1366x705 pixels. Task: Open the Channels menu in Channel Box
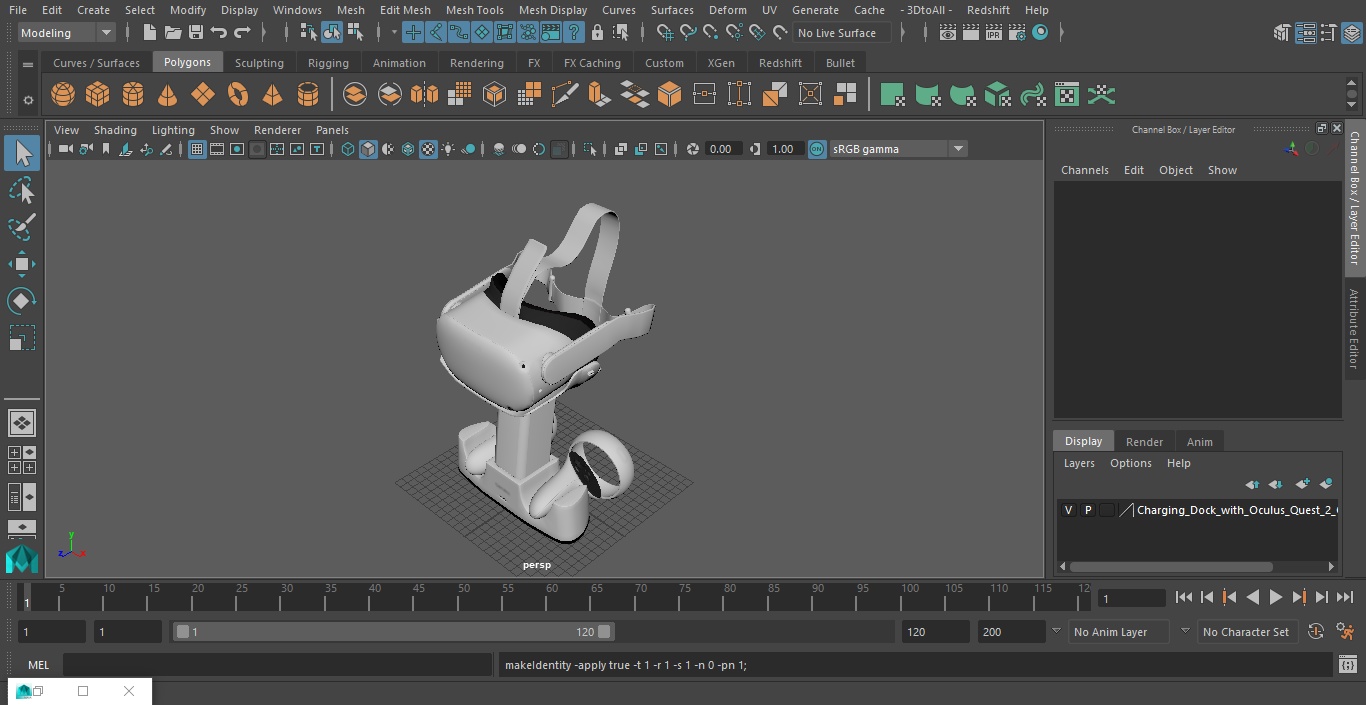point(1084,170)
